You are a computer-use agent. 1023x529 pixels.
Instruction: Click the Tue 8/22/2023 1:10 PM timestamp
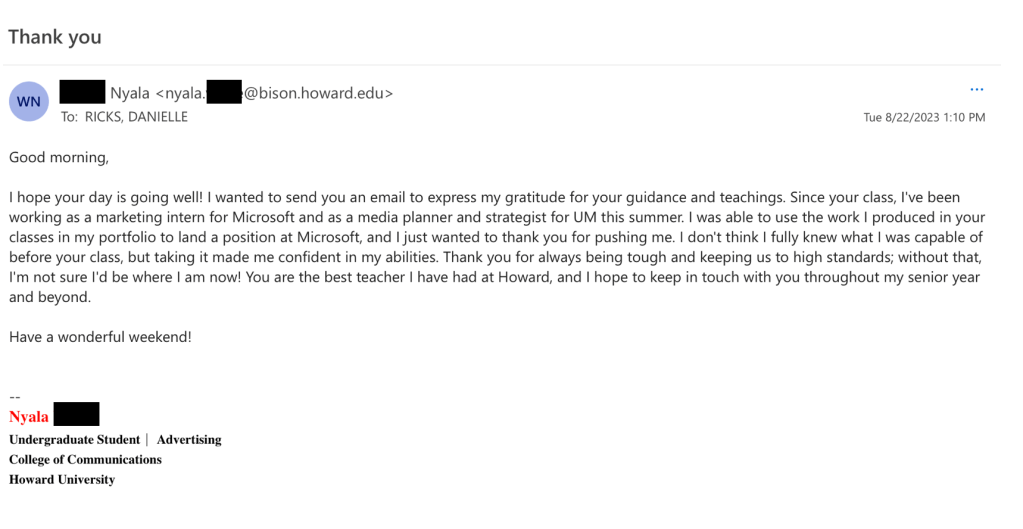(924, 118)
